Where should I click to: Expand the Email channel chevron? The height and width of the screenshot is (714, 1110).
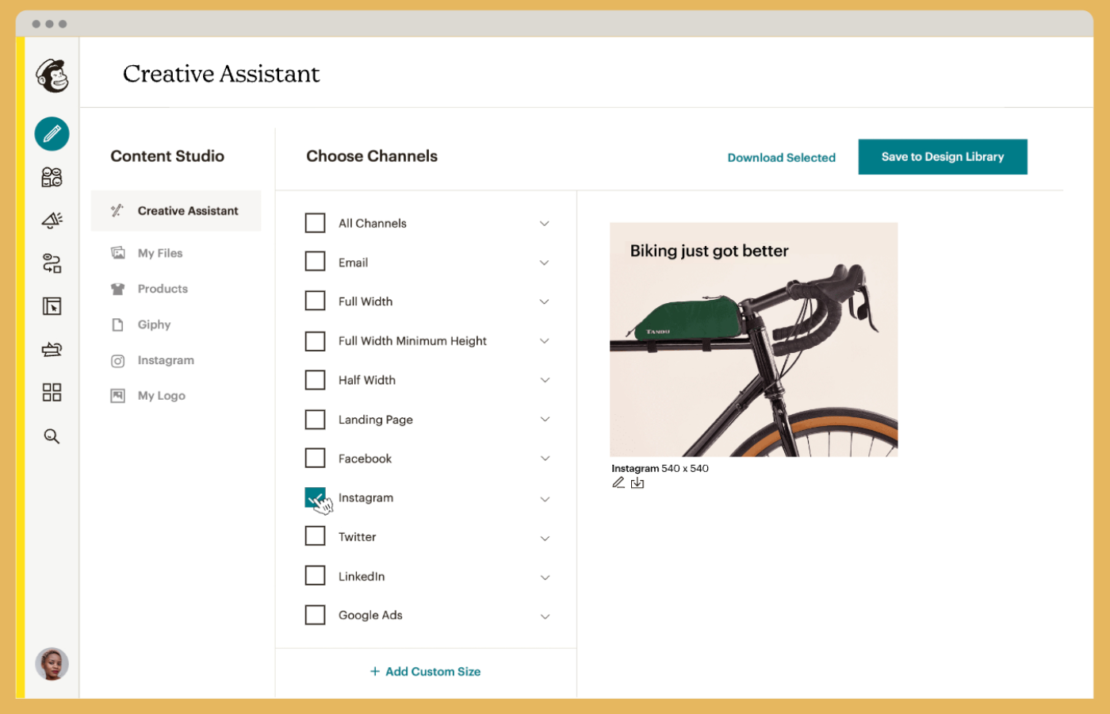[545, 262]
